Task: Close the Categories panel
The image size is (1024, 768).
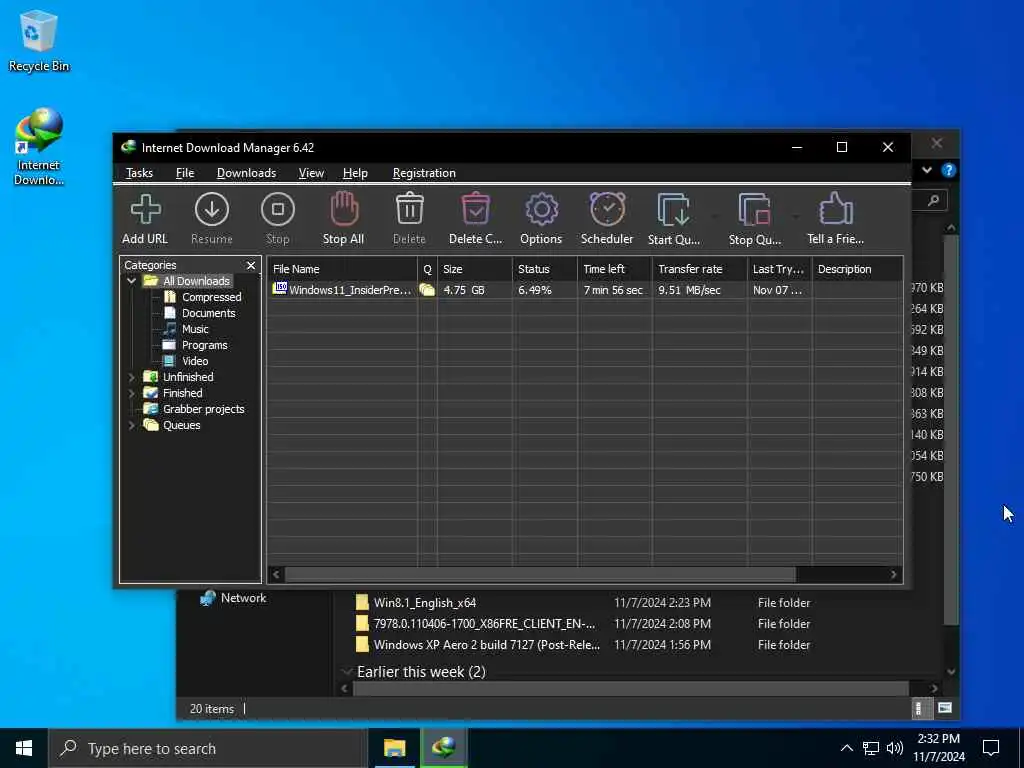Action: click(x=251, y=265)
